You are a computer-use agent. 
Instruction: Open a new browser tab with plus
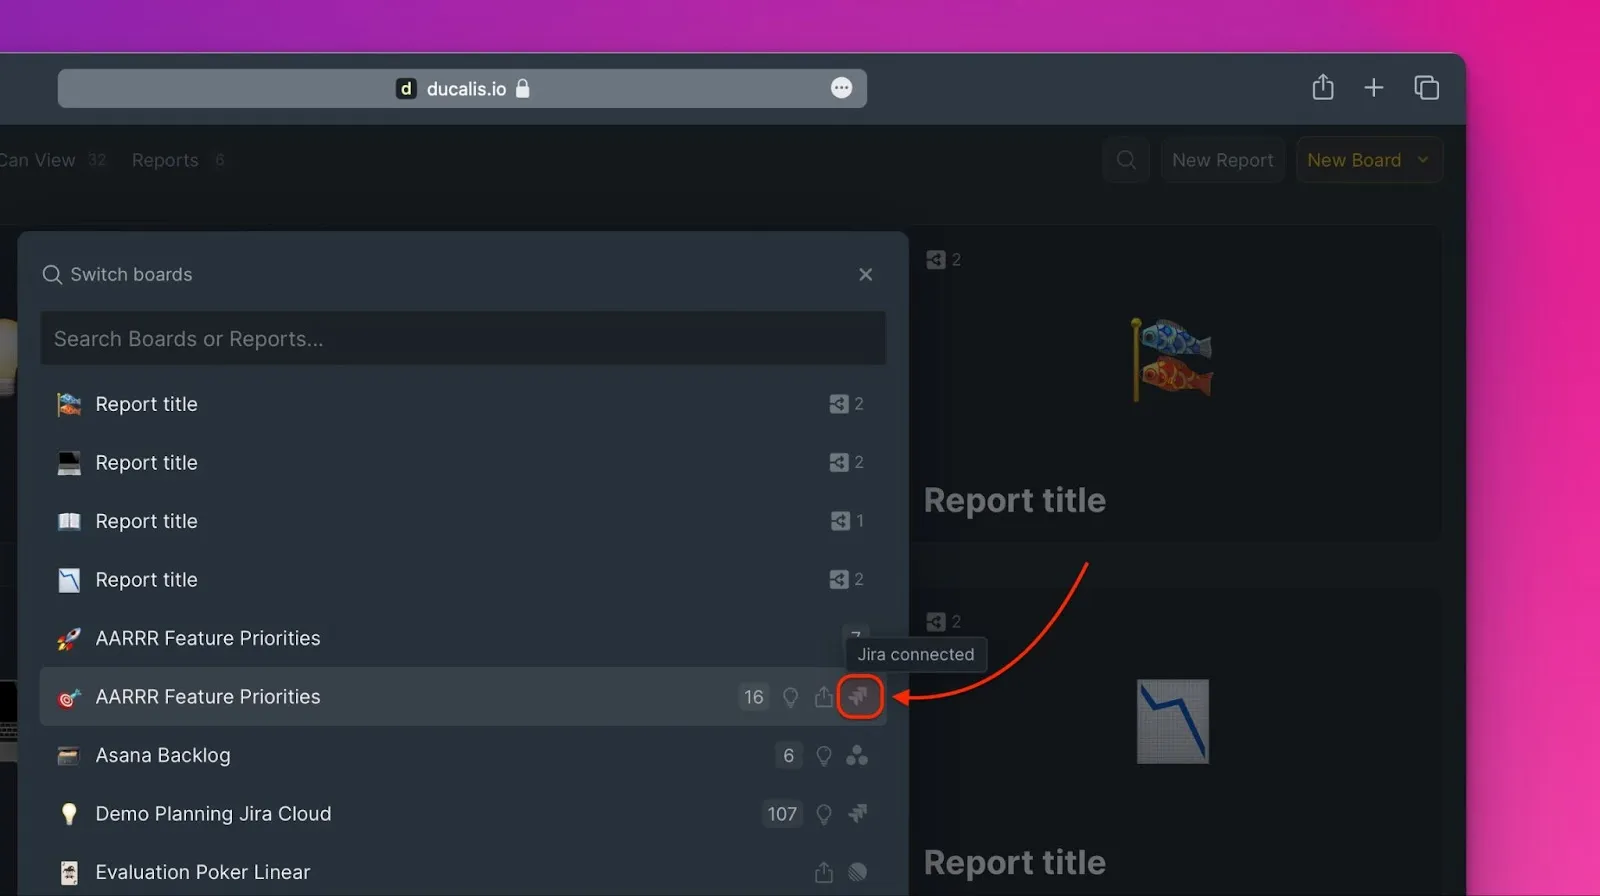pyautogui.click(x=1373, y=88)
